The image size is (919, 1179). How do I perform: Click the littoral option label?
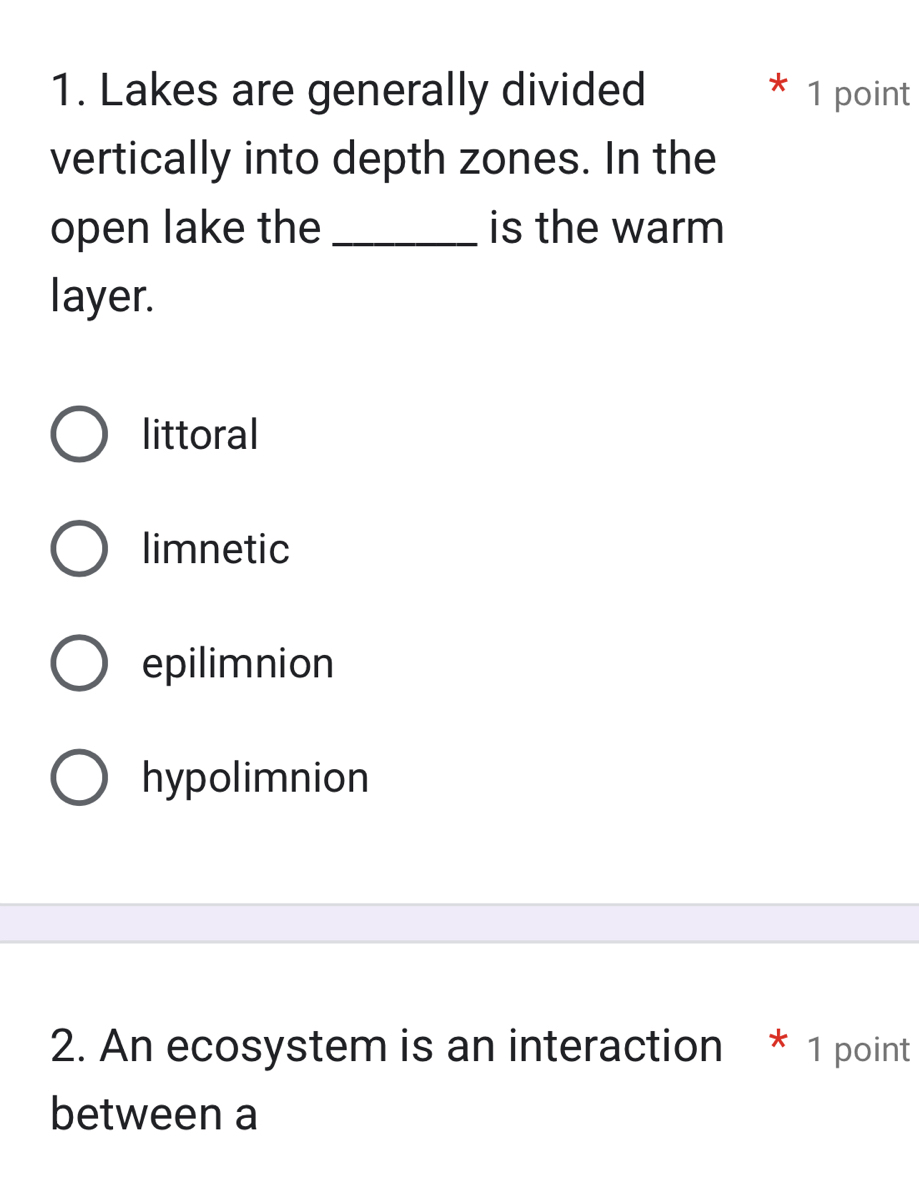click(x=199, y=433)
